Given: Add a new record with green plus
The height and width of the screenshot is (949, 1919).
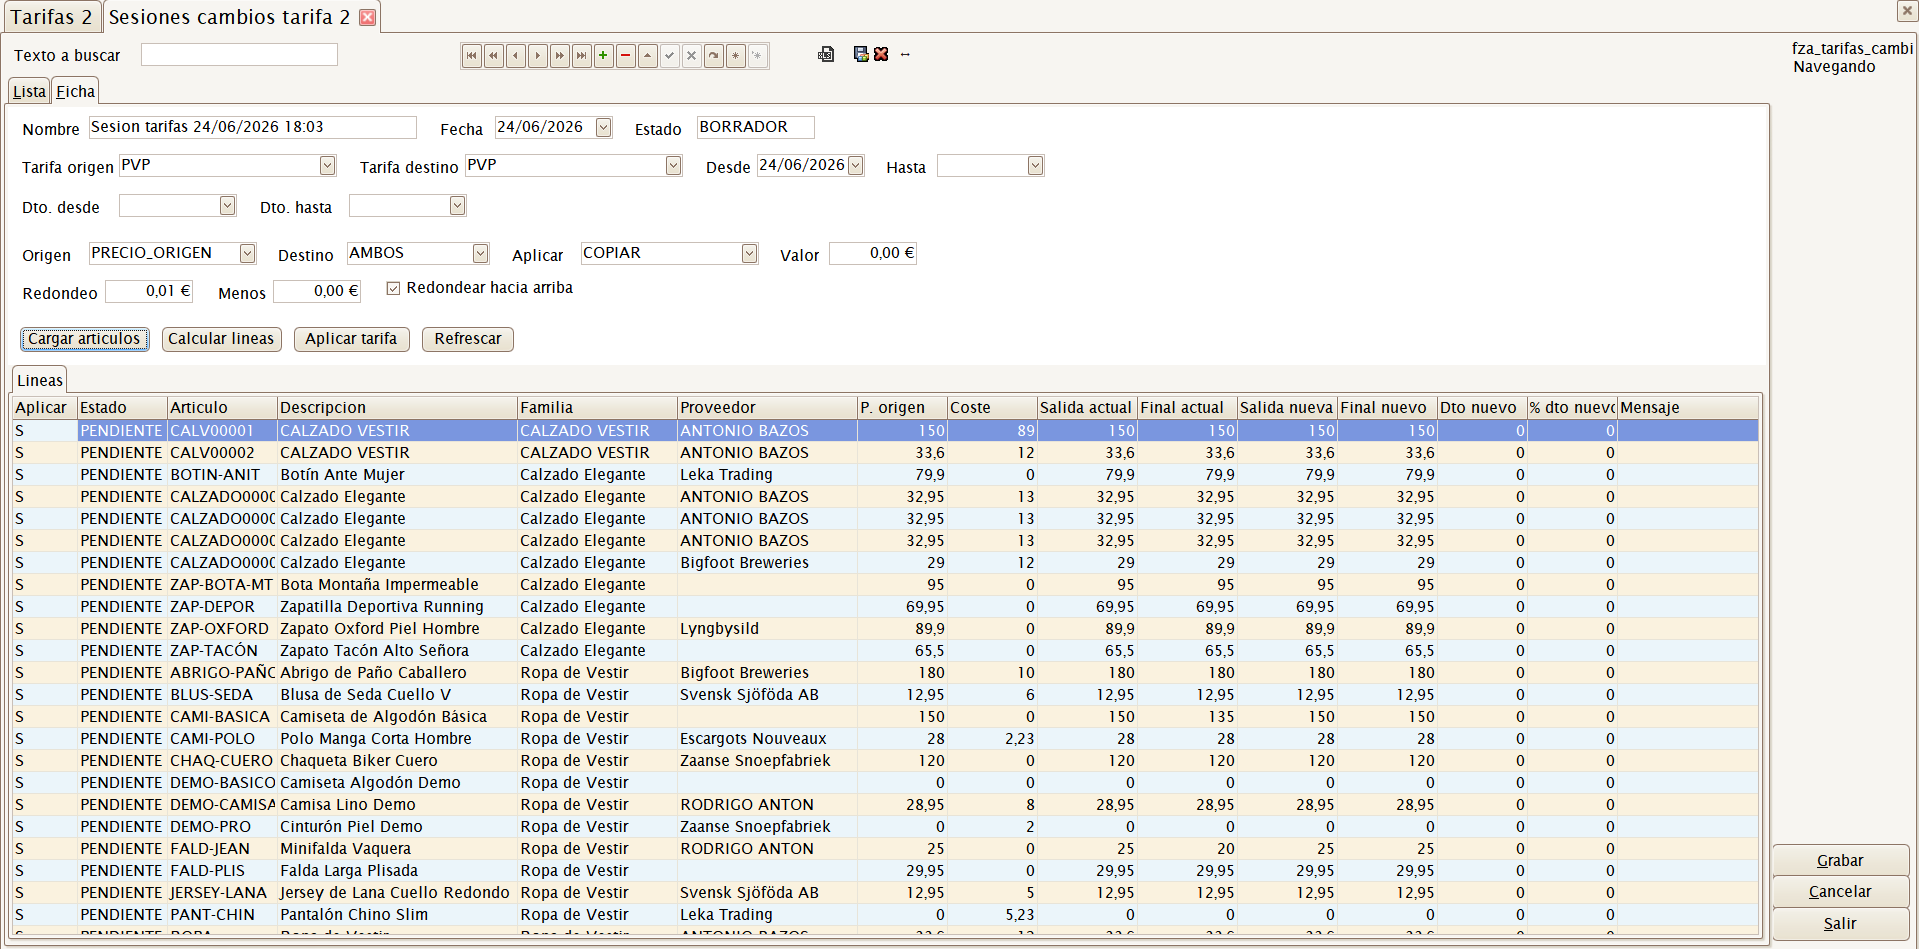Looking at the screenshot, I should [x=604, y=56].
